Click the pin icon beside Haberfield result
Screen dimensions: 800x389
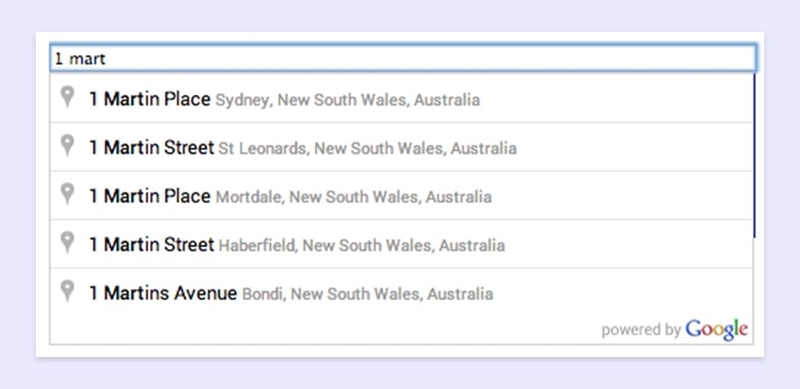click(x=67, y=242)
